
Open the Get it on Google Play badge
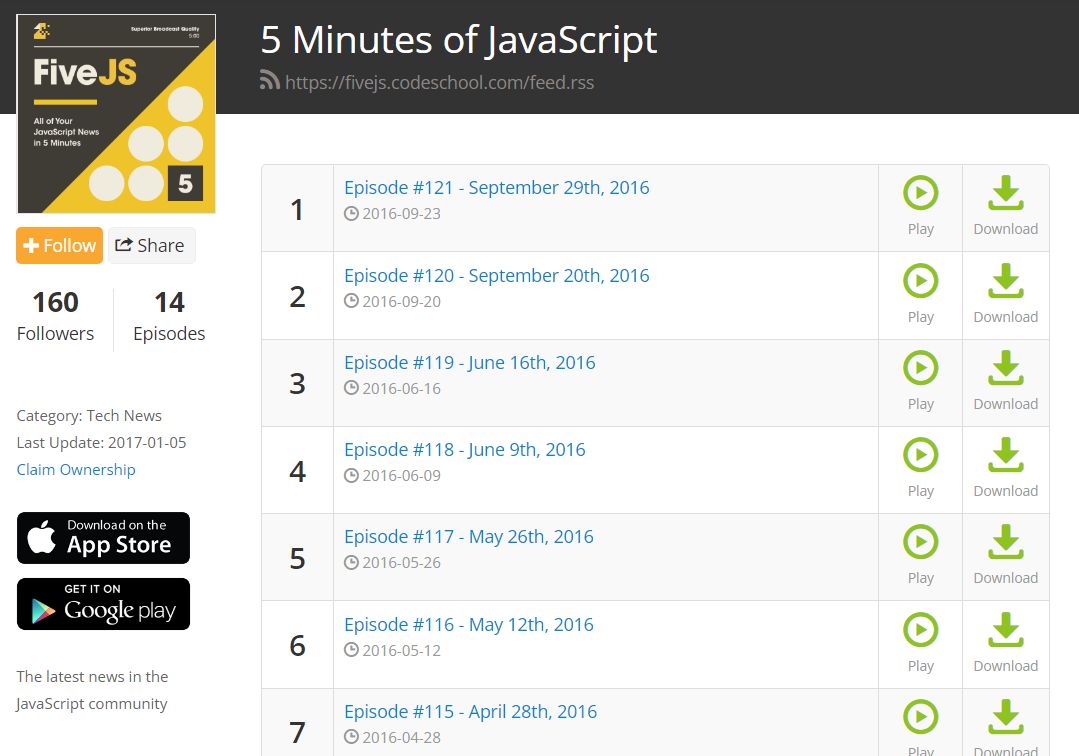coord(103,604)
